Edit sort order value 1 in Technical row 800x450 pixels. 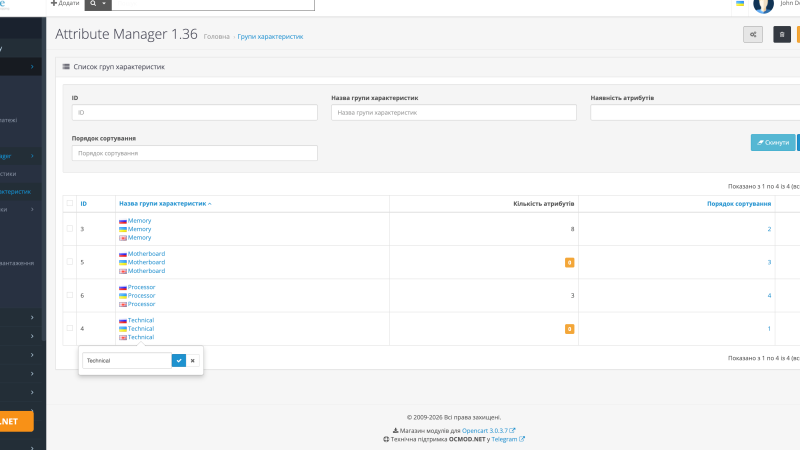tap(769, 329)
